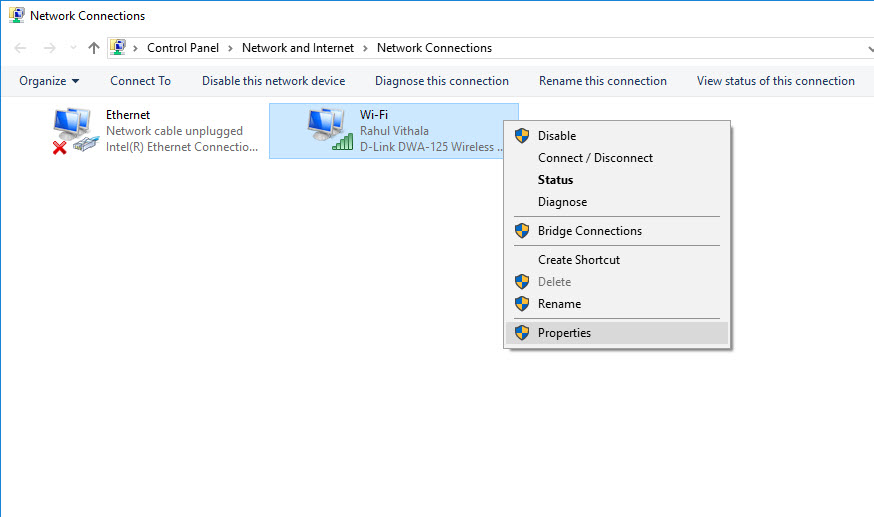Click the Network Connections title bar icon
Viewport: 874px width, 517px height.
(17, 15)
